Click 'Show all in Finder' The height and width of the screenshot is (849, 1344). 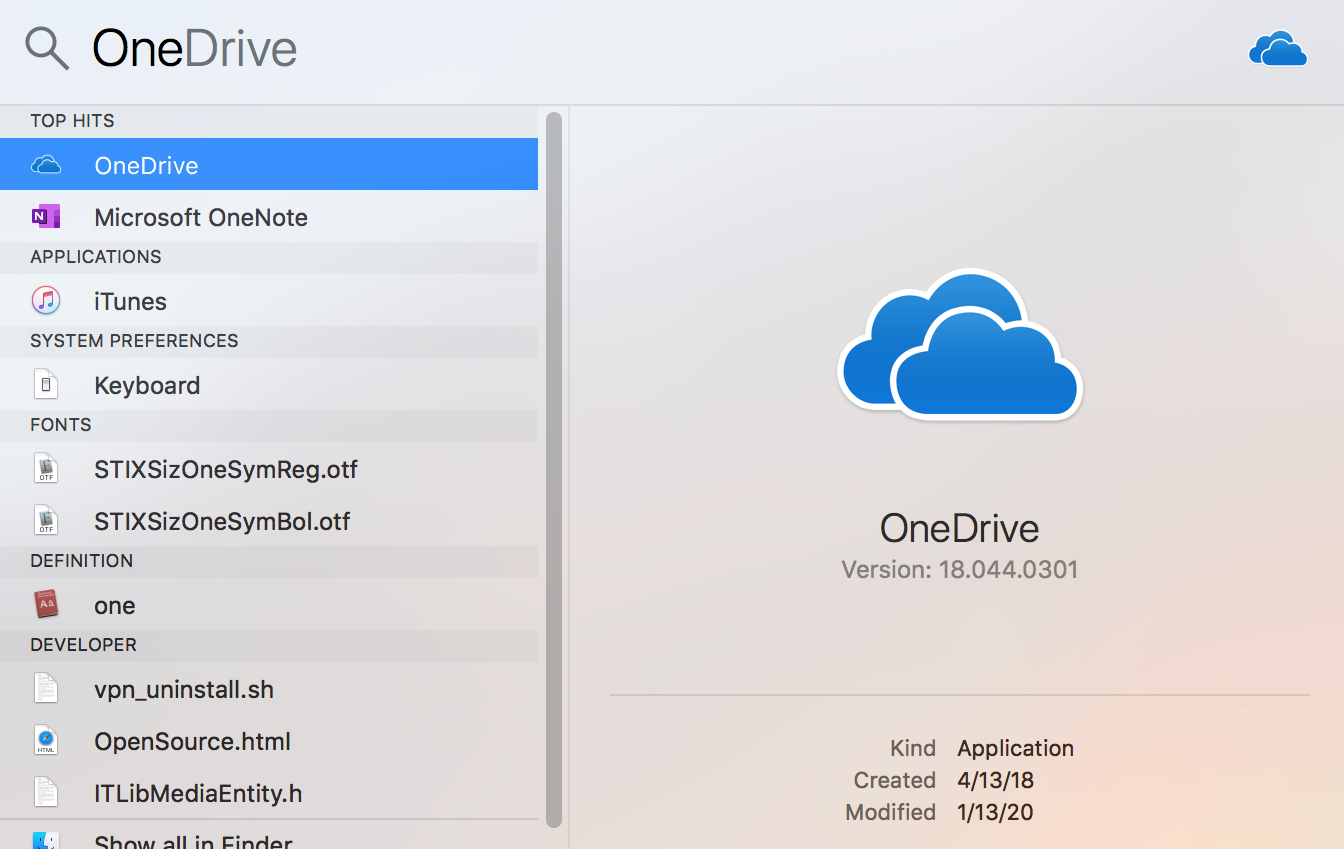coord(192,840)
